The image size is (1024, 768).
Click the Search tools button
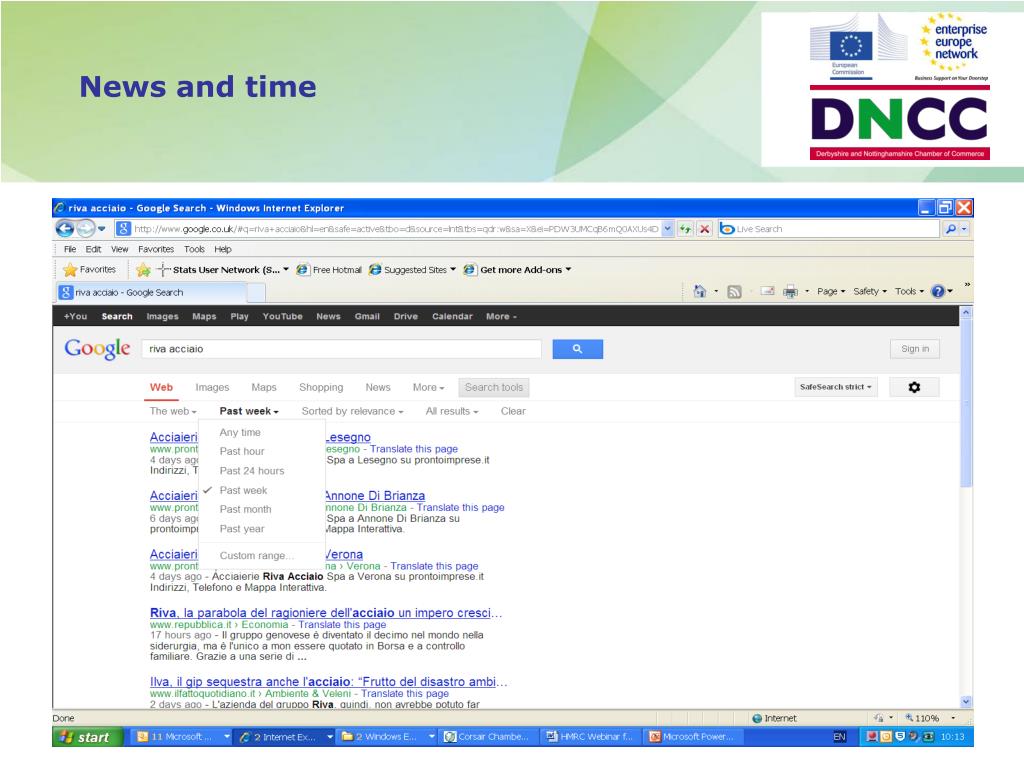[x=494, y=387]
